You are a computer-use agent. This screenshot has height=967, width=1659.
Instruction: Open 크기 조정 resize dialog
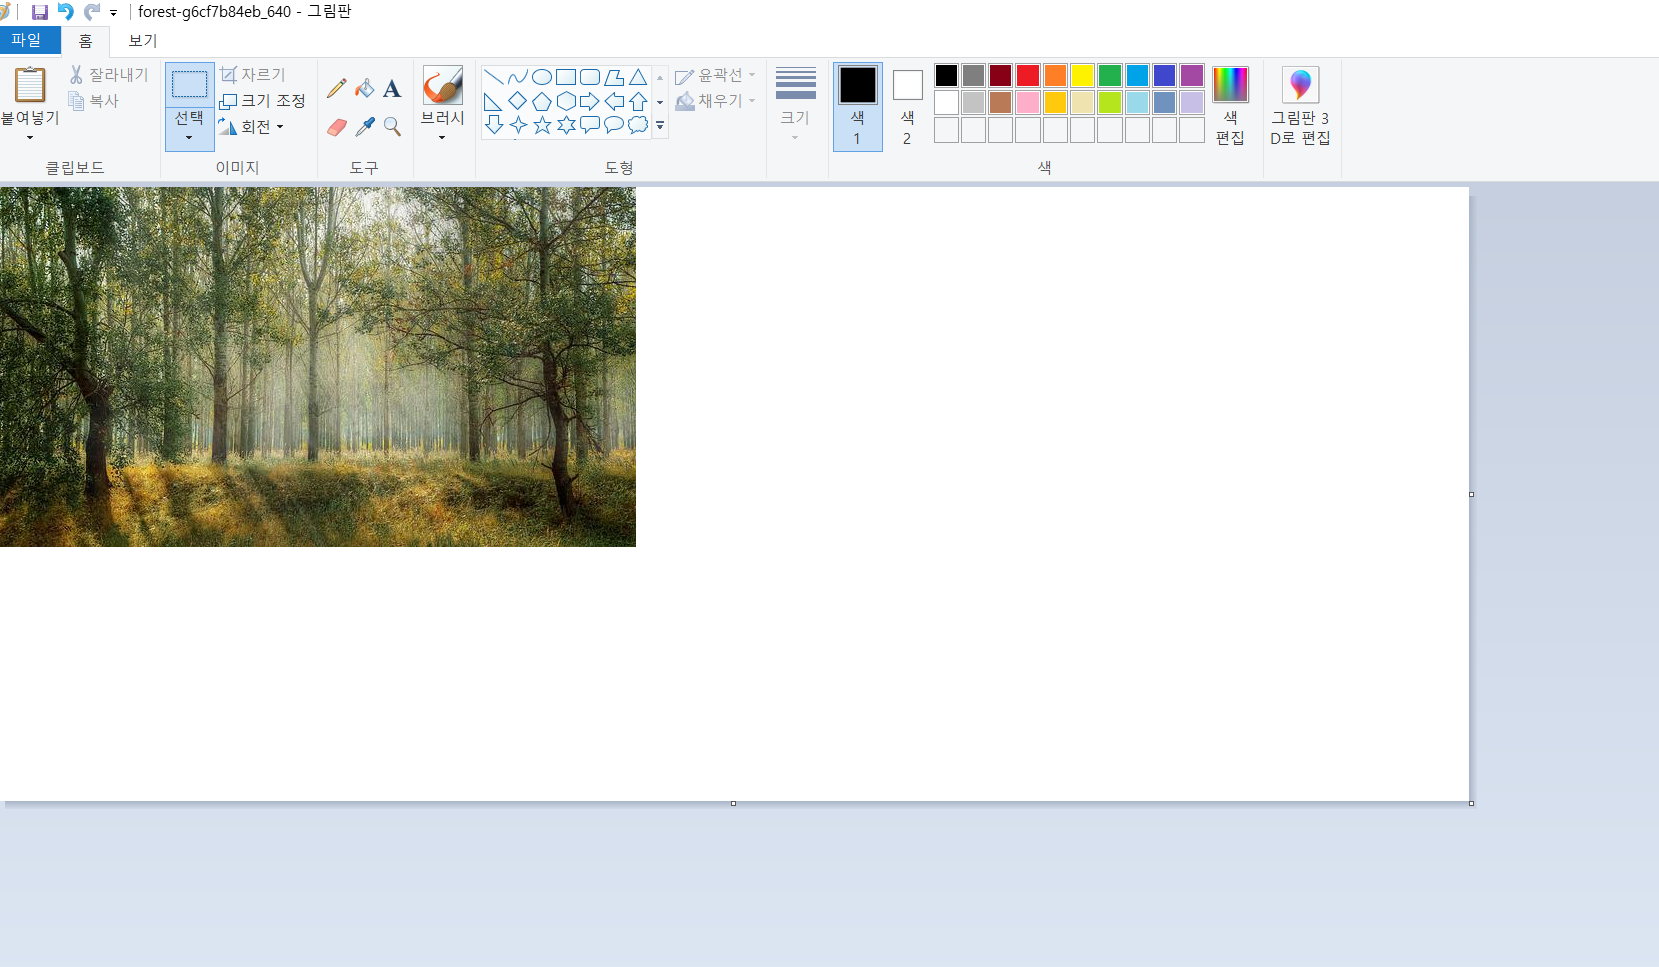262,101
